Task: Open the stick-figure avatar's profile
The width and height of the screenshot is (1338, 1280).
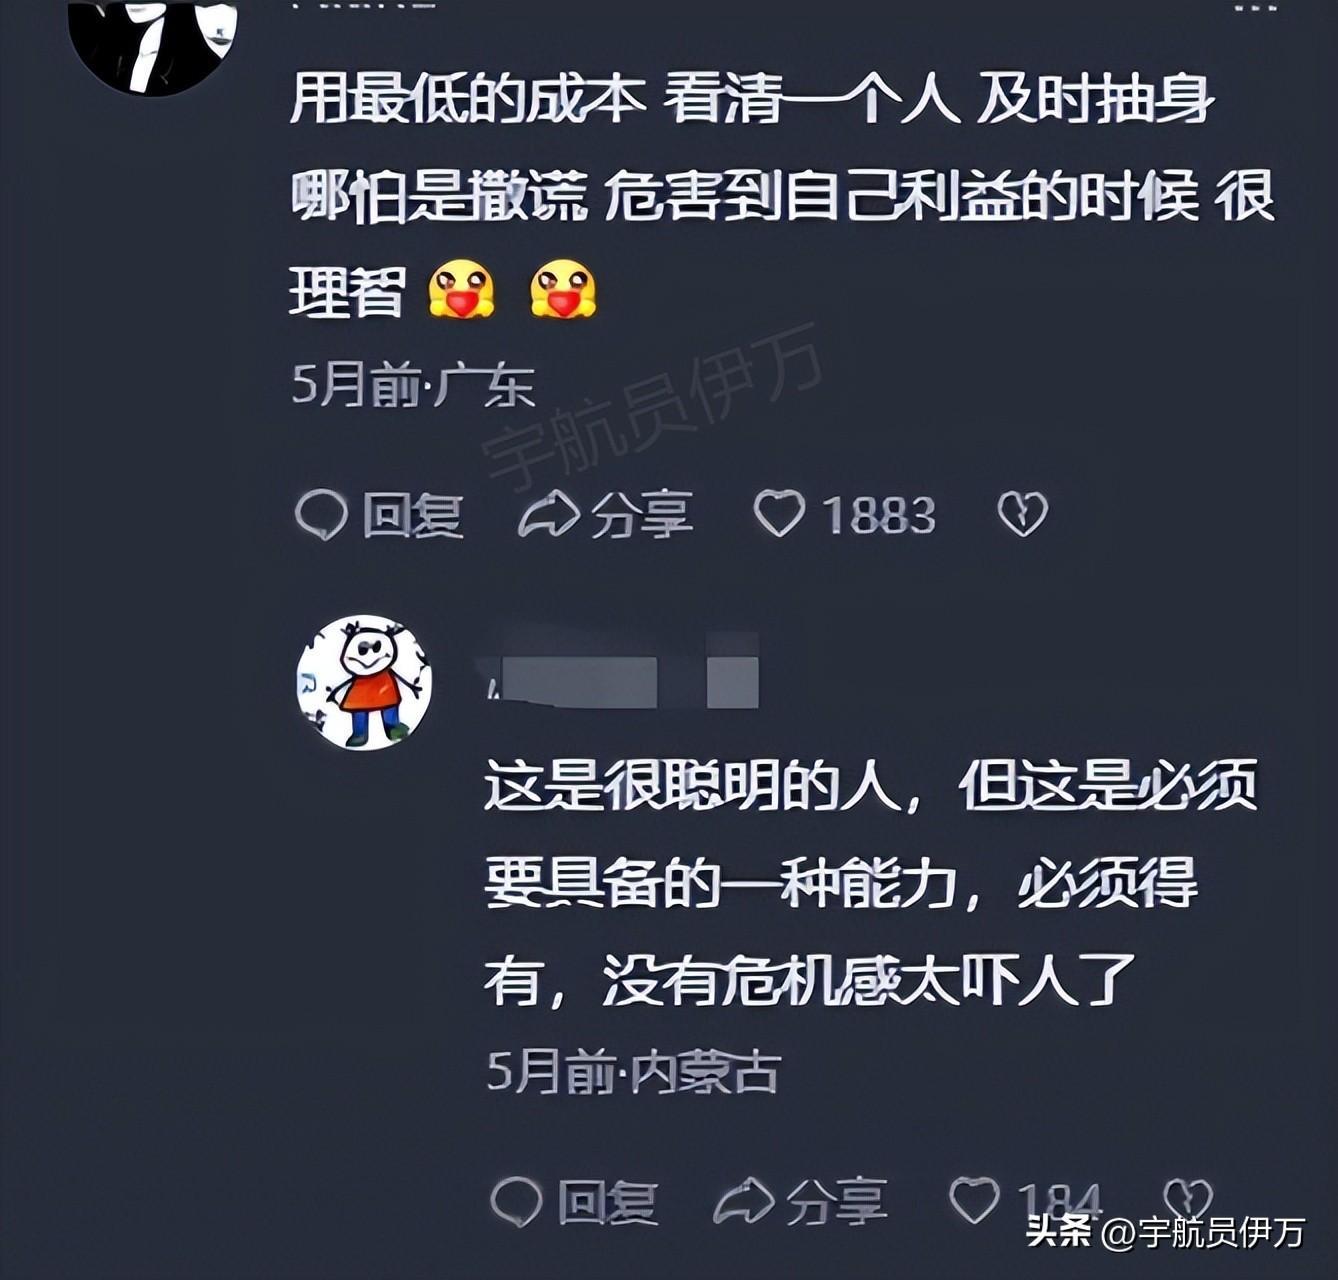Action: pos(364,682)
